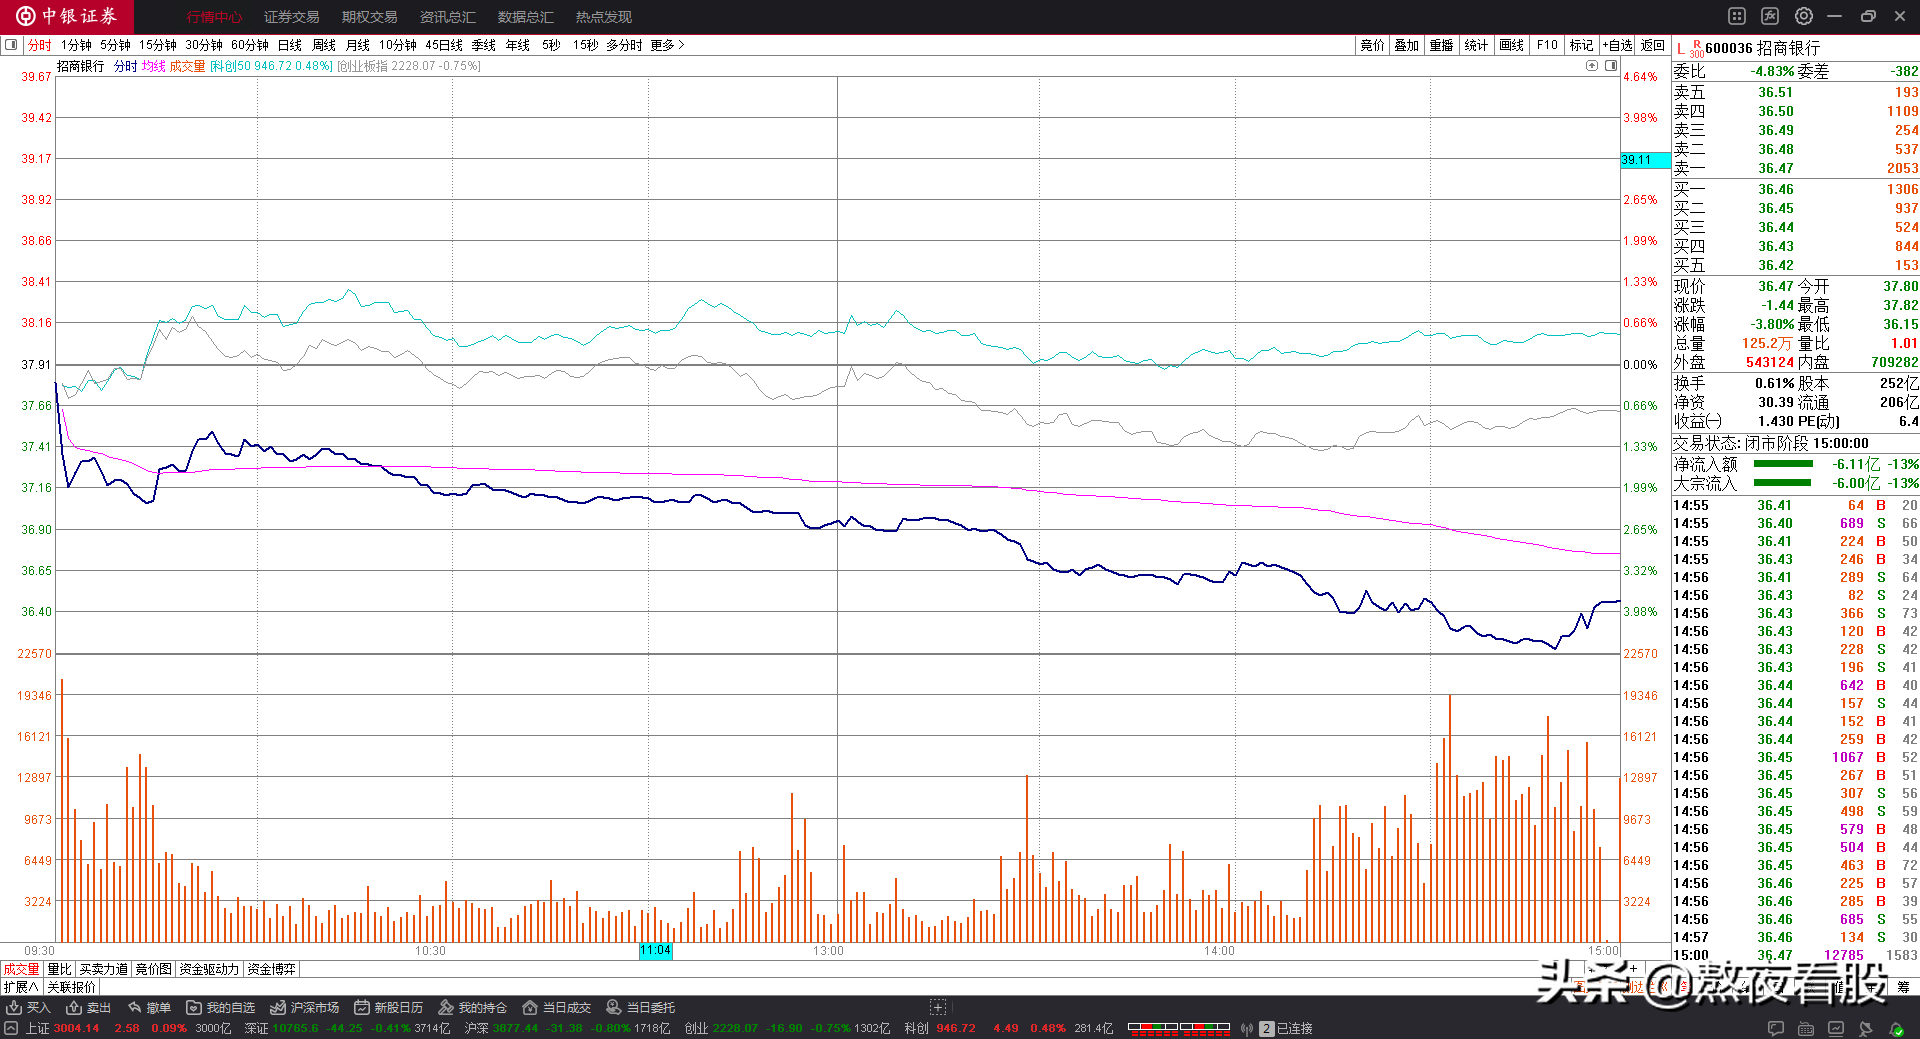Image resolution: width=1920 pixels, height=1039 pixels.
Task: Open the chart monitor icon in status bar
Action: 1836,1028
